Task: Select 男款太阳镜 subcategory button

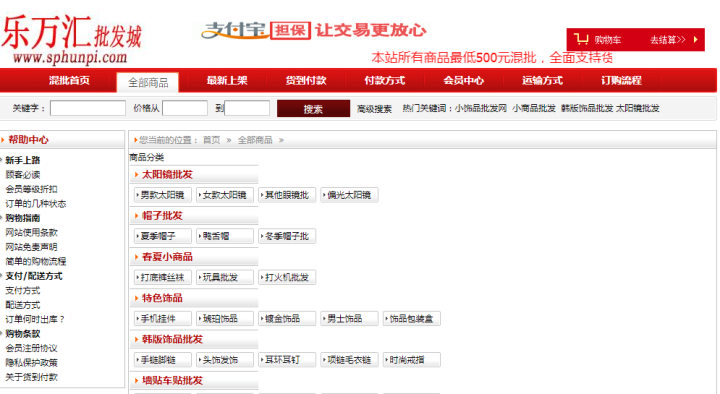Action: pos(163,195)
